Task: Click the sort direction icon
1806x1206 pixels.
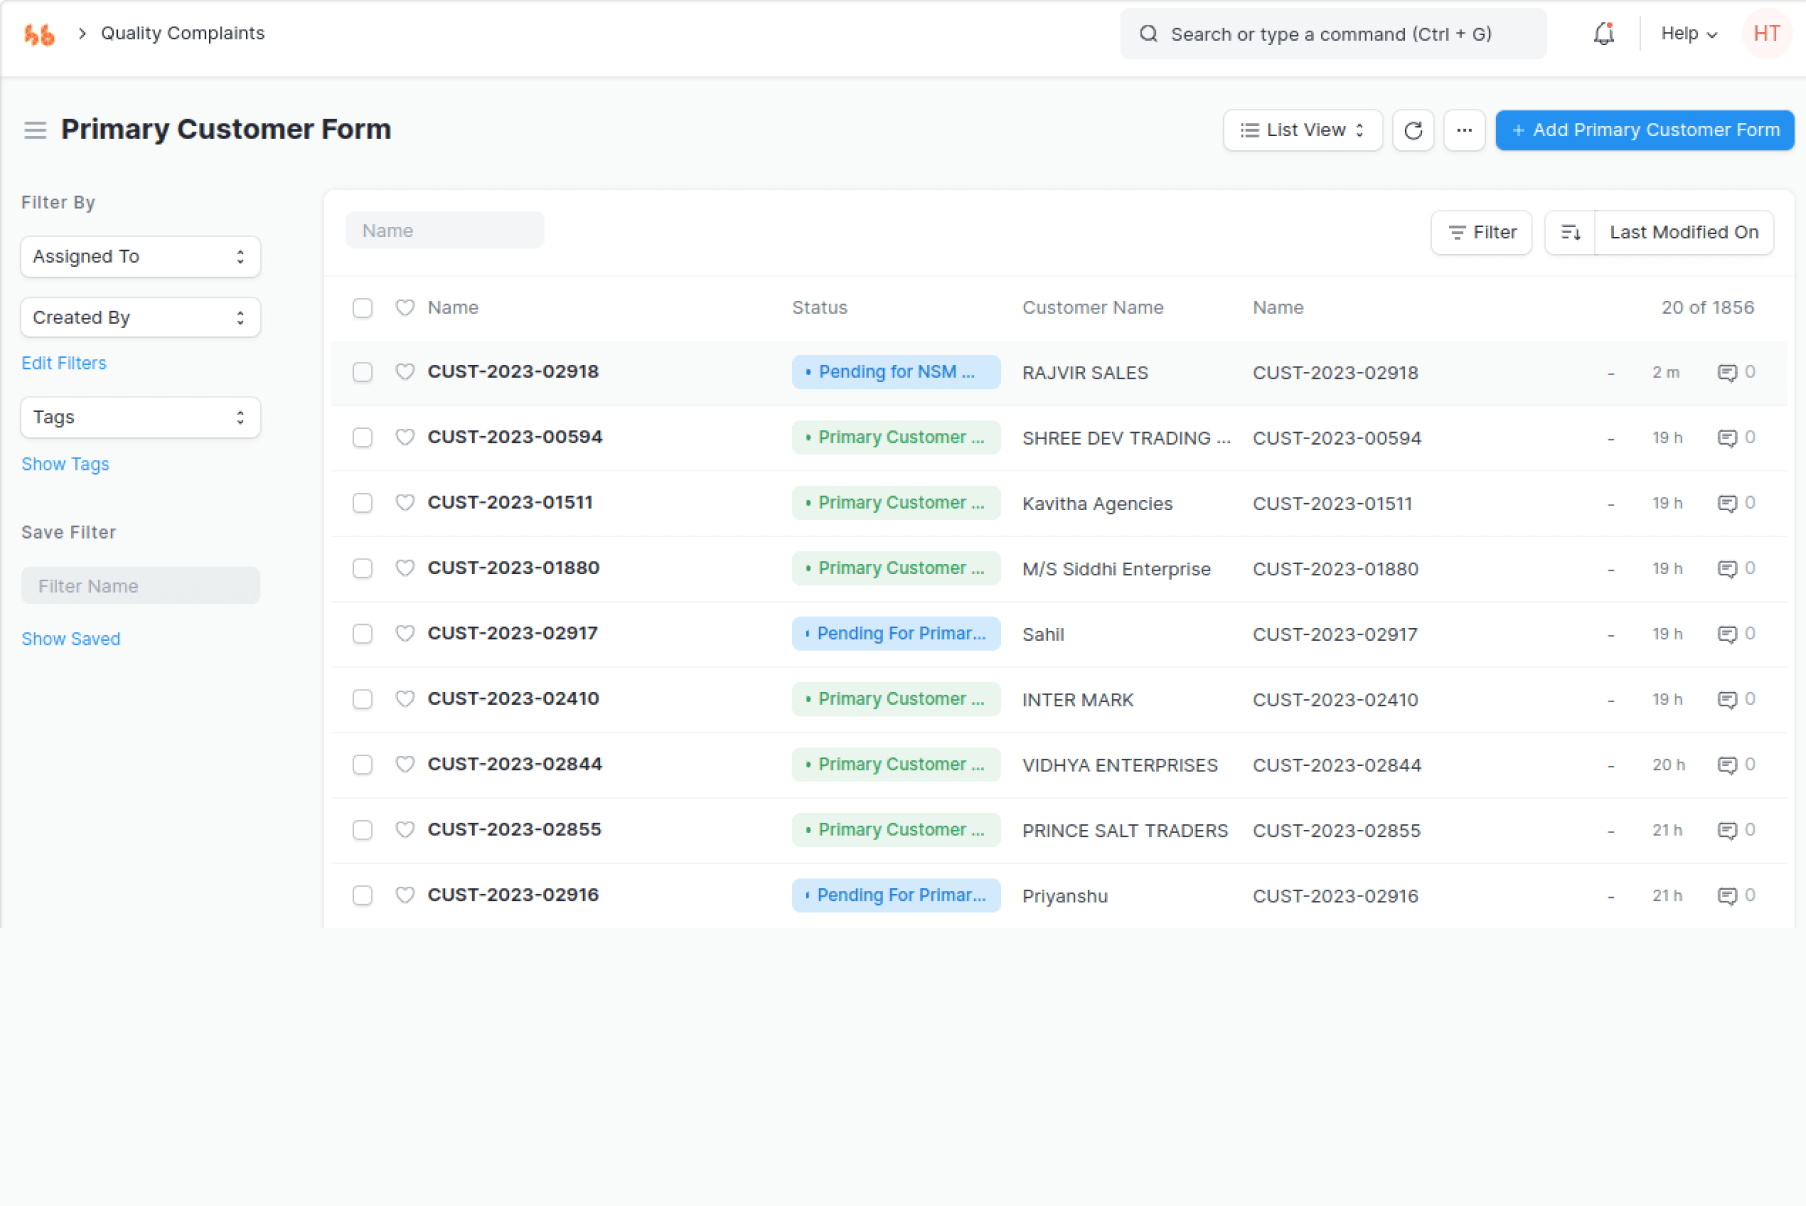Action: click(1570, 233)
